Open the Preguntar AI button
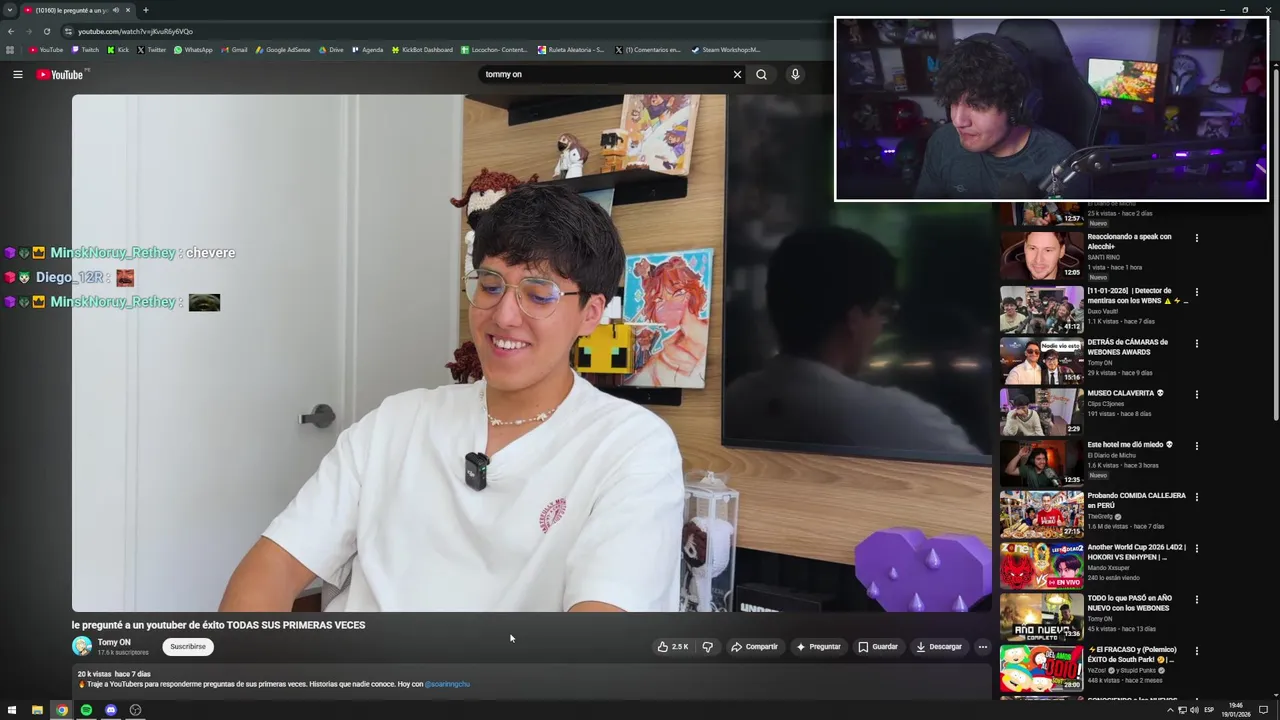The height and width of the screenshot is (720, 1280). (x=818, y=647)
